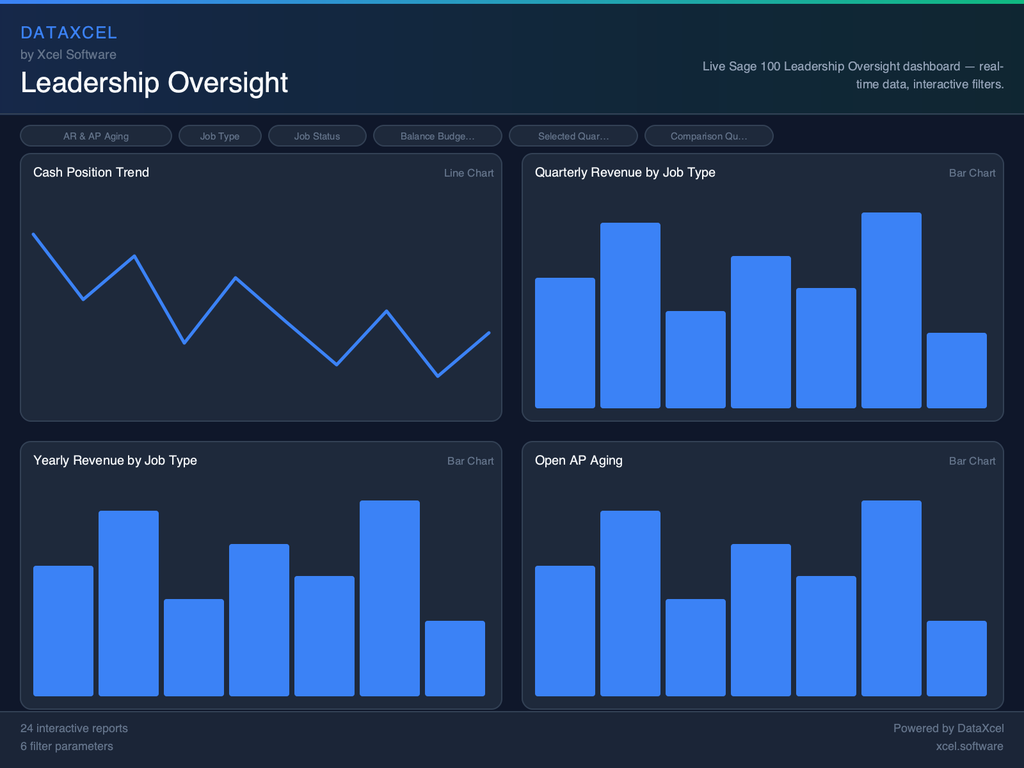Screen dimensions: 1024x768
Task: Click the Line Chart type label
Action: tap(468, 173)
